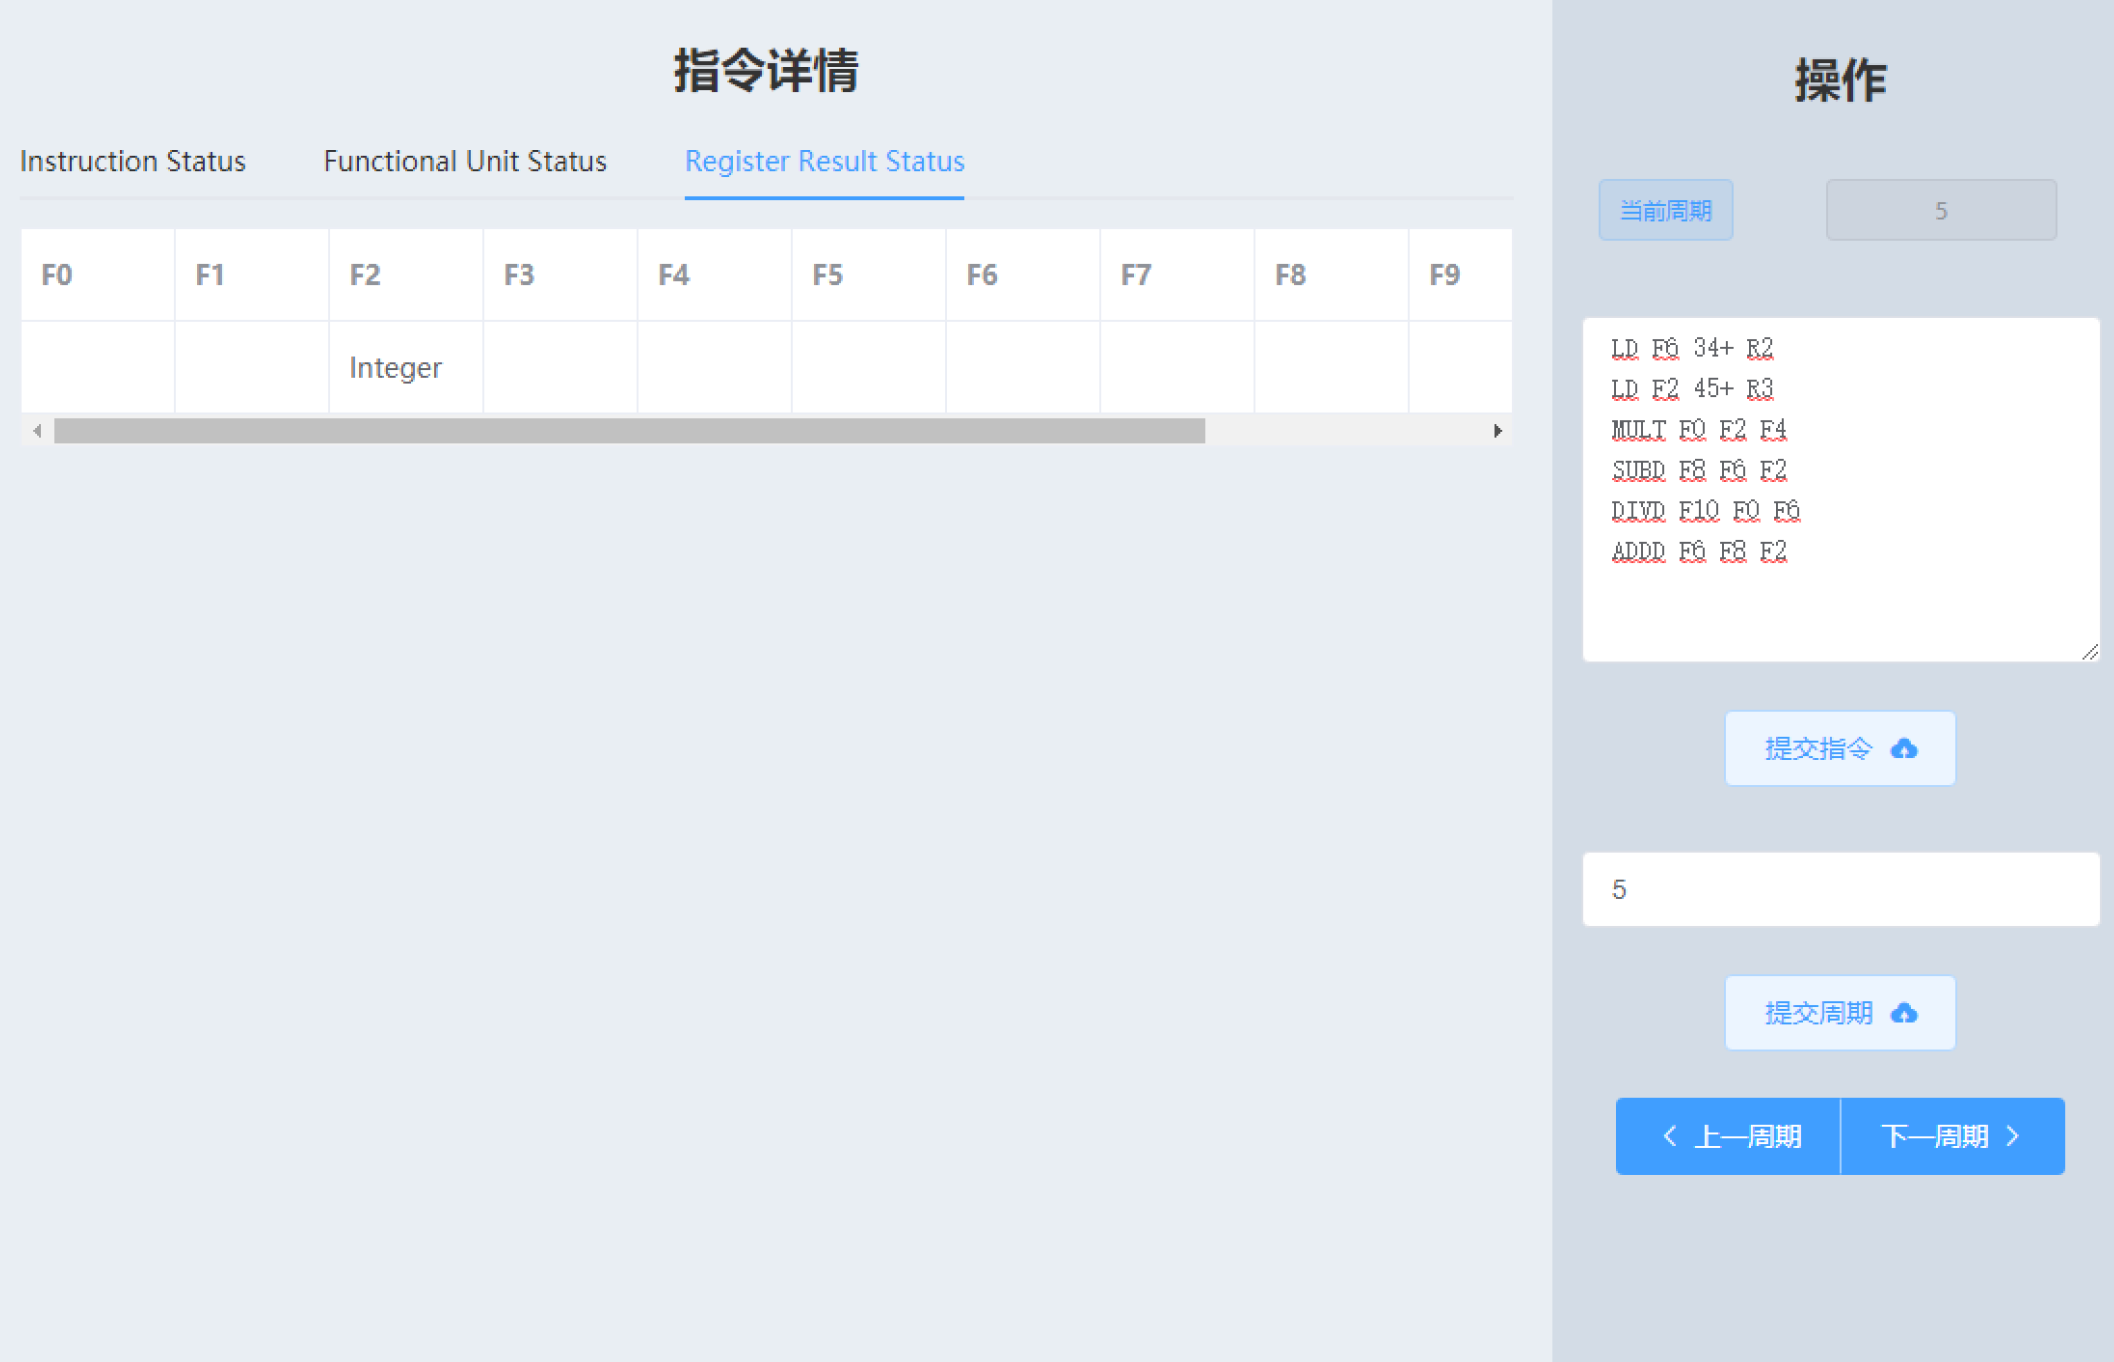Click the line 'LD F6 34+ R2'

click(x=1692, y=348)
